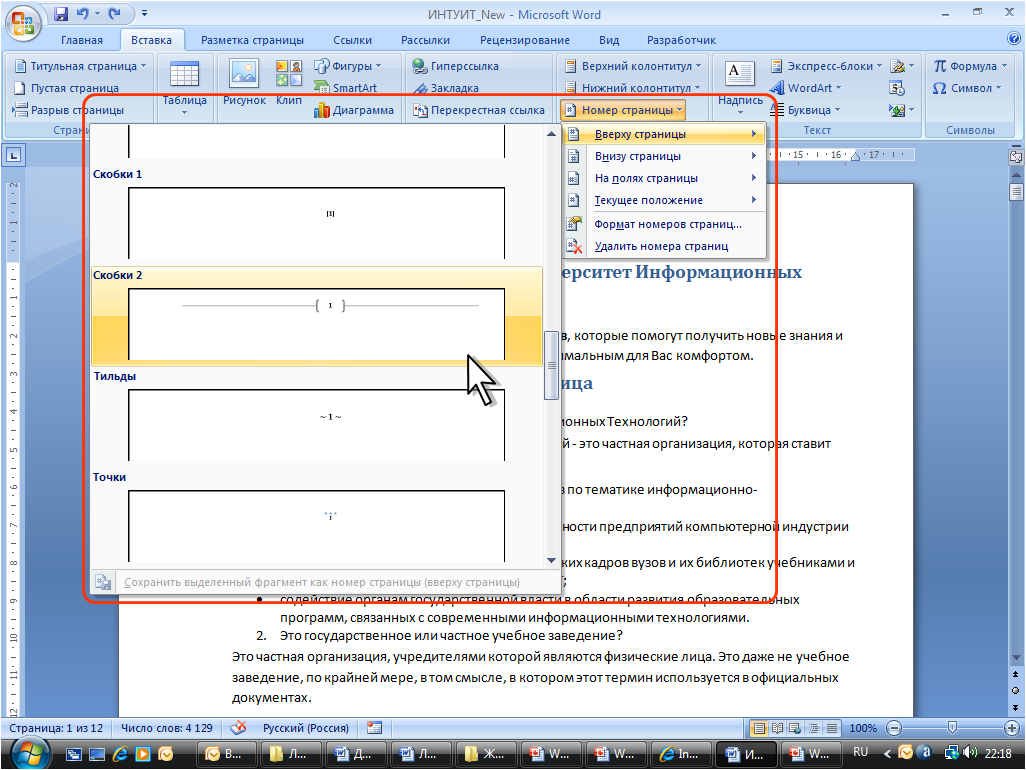This screenshot has width=1026, height=770.
Task: Insert SmartArt graphic
Action: click(x=345, y=88)
